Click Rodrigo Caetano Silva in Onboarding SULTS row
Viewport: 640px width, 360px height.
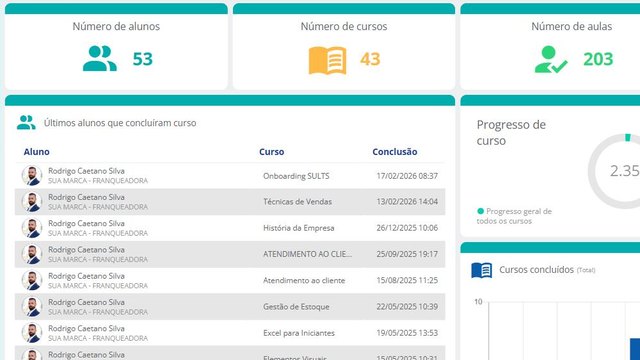pos(86,171)
